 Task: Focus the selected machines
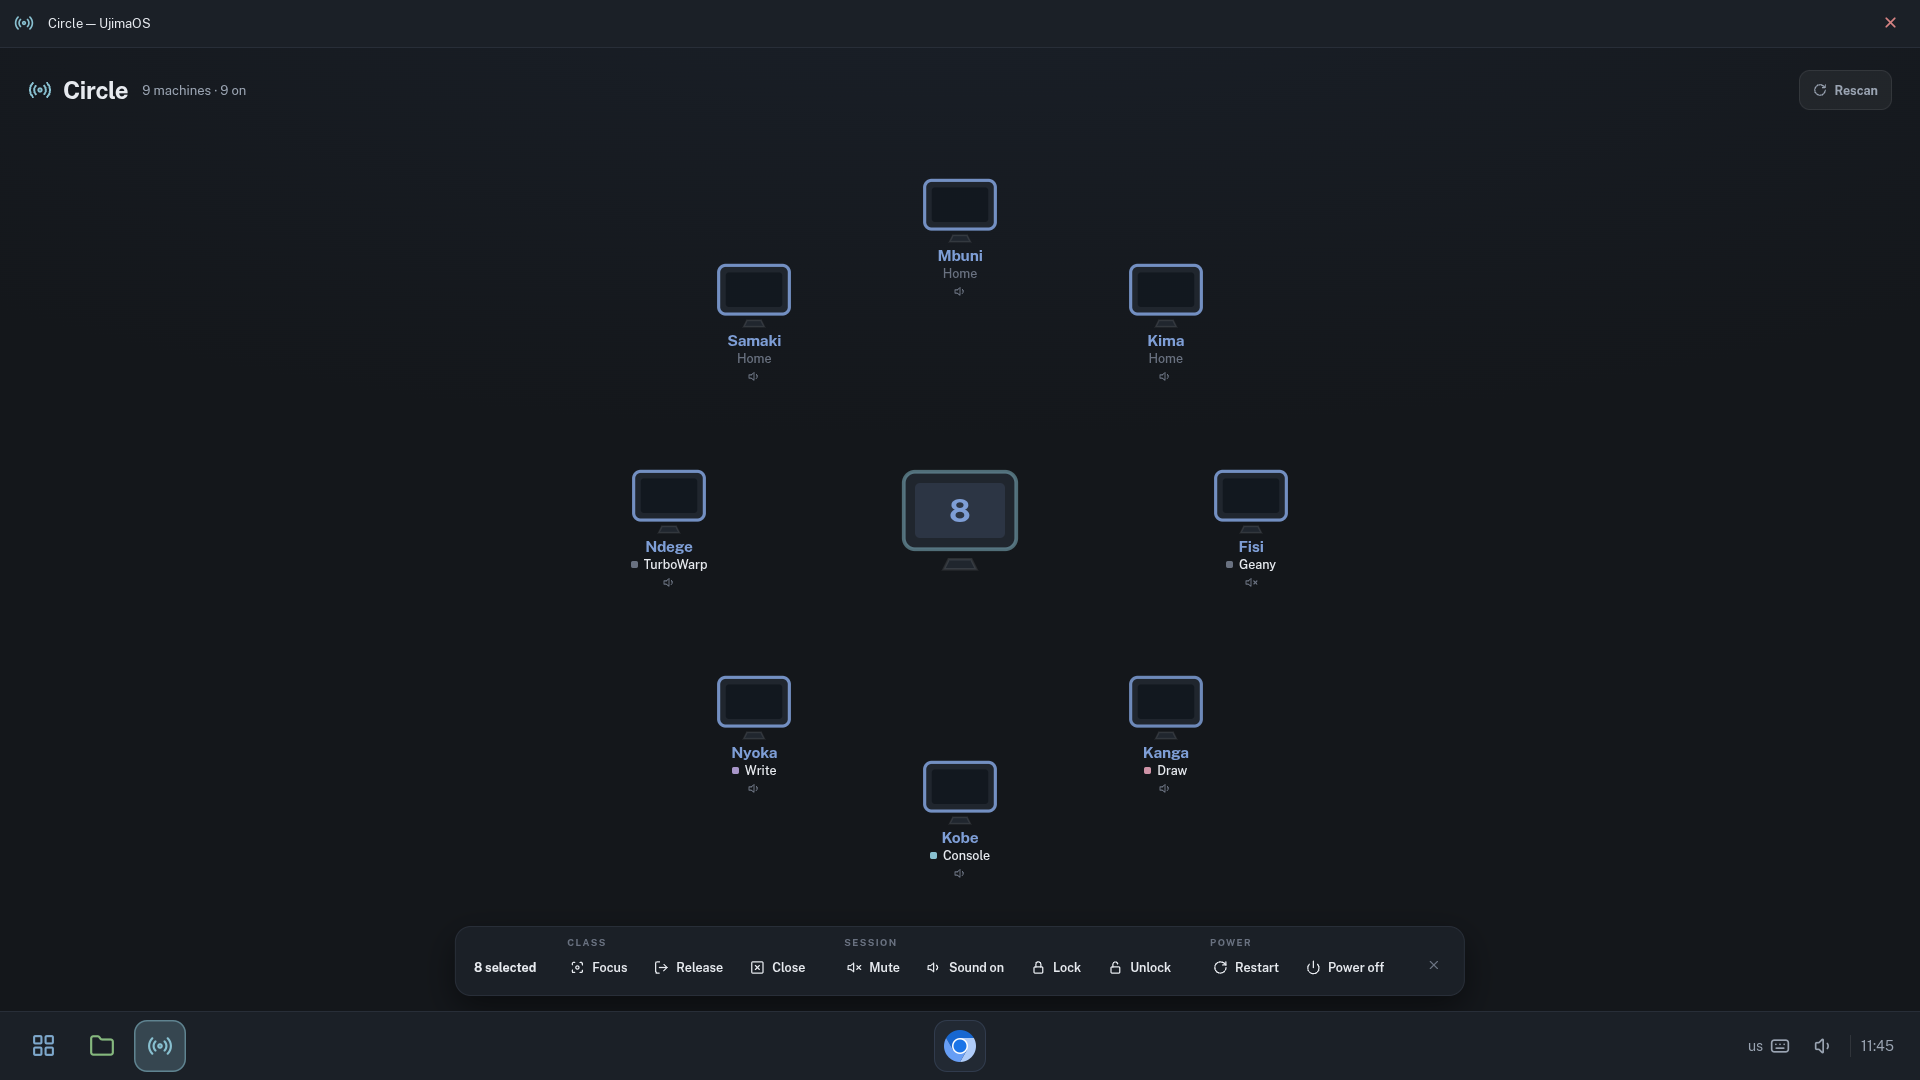coord(599,967)
